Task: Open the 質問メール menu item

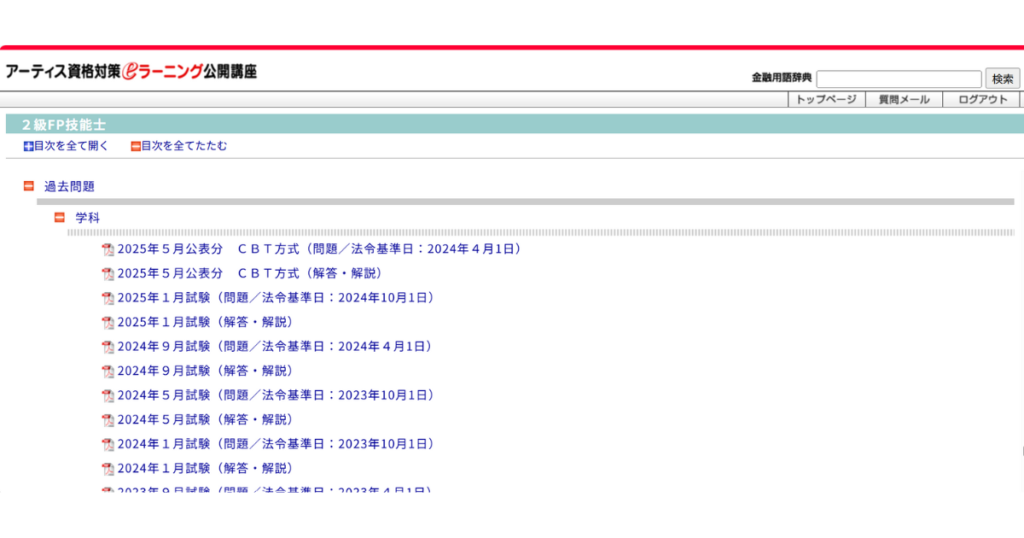Action: [904, 100]
